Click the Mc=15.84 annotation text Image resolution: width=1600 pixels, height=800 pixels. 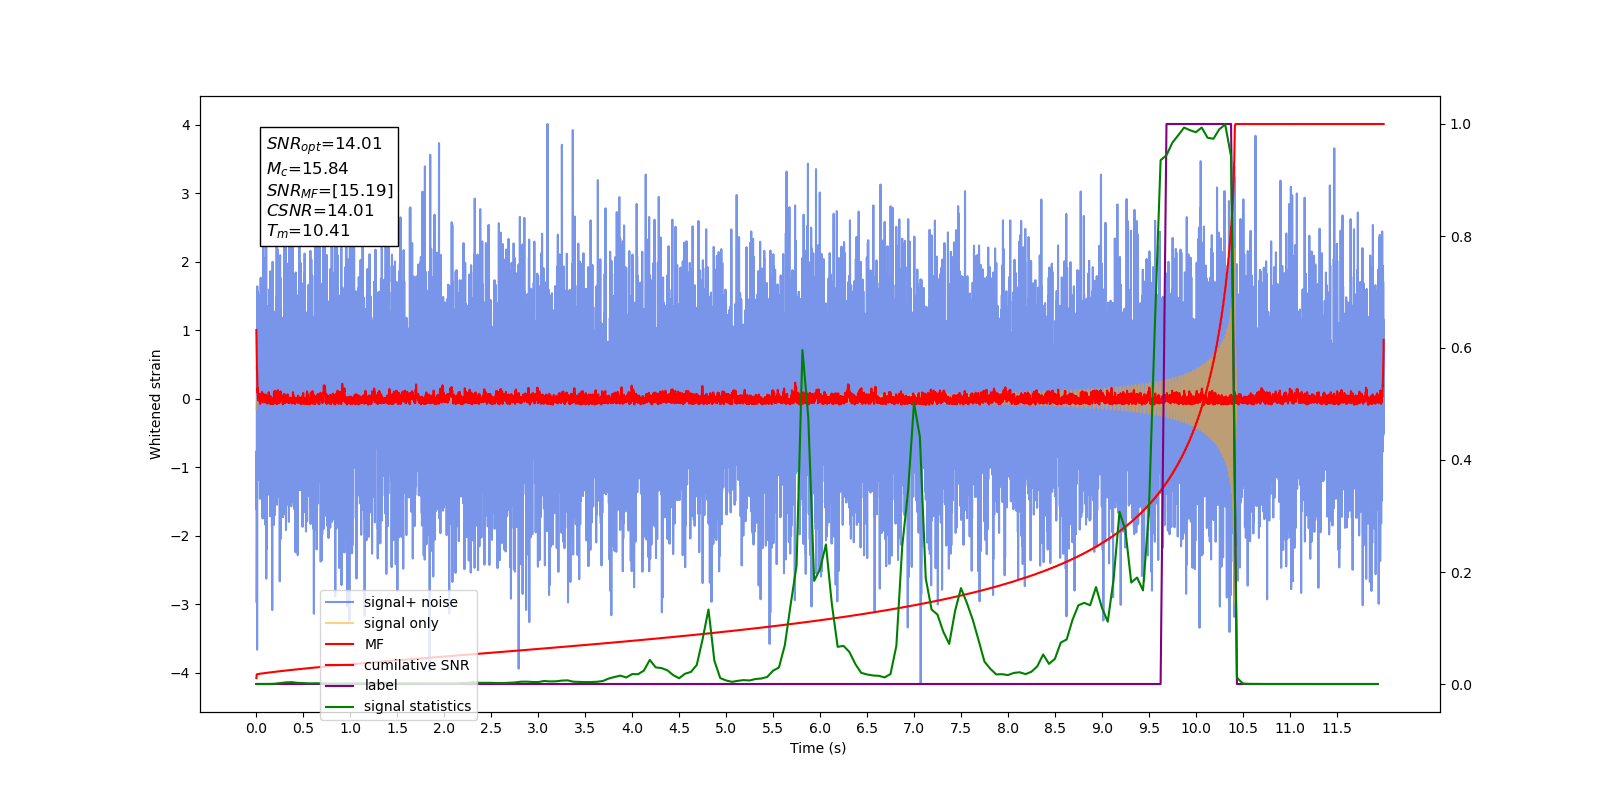pyautogui.click(x=307, y=169)
